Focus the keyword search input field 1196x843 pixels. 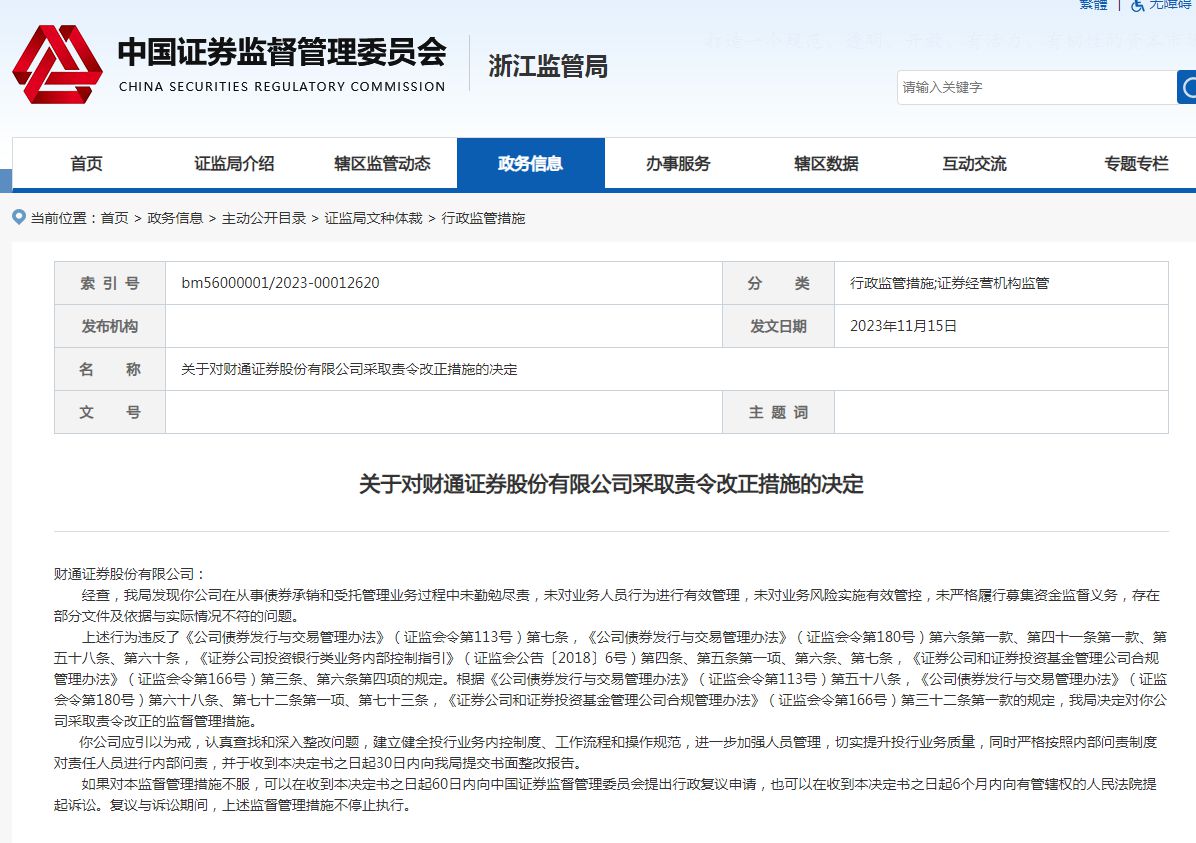coord(1037,88)
